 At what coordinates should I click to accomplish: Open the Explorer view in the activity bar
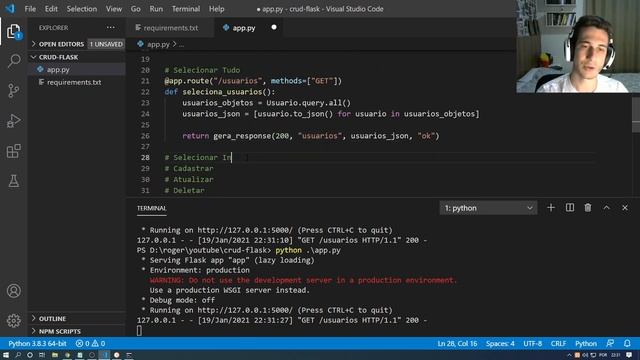(13, 31)
